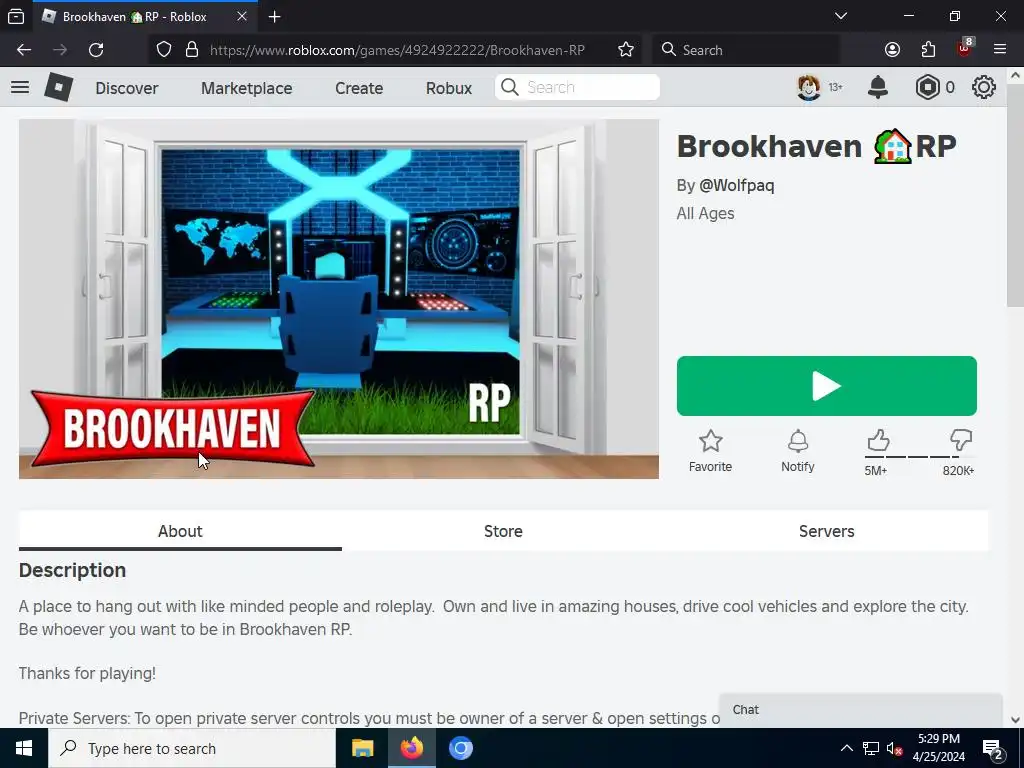Image resolution: width=1024 pixels, height=768 pixels.
Task: Open the Robux balance icon
Action: point(927,87)
